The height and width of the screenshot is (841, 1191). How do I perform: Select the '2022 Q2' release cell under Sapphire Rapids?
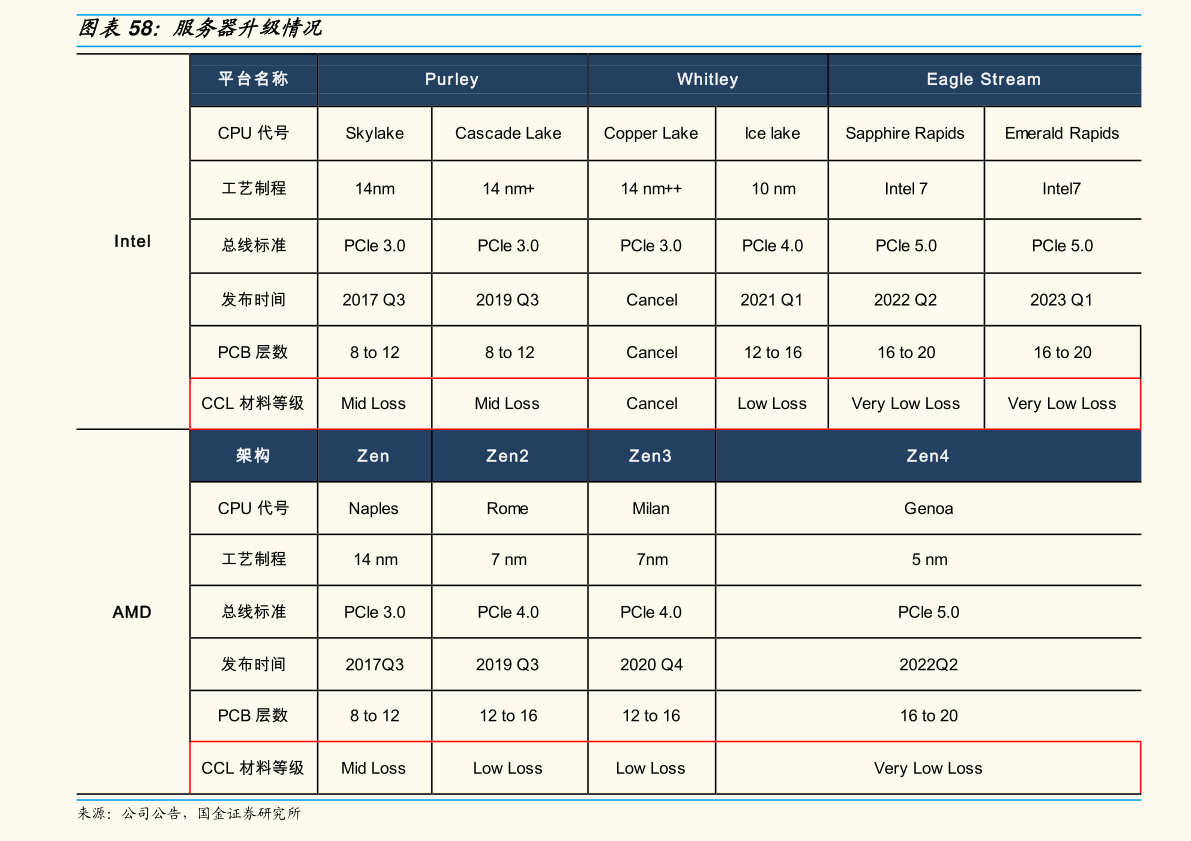[x=905, y=300]
